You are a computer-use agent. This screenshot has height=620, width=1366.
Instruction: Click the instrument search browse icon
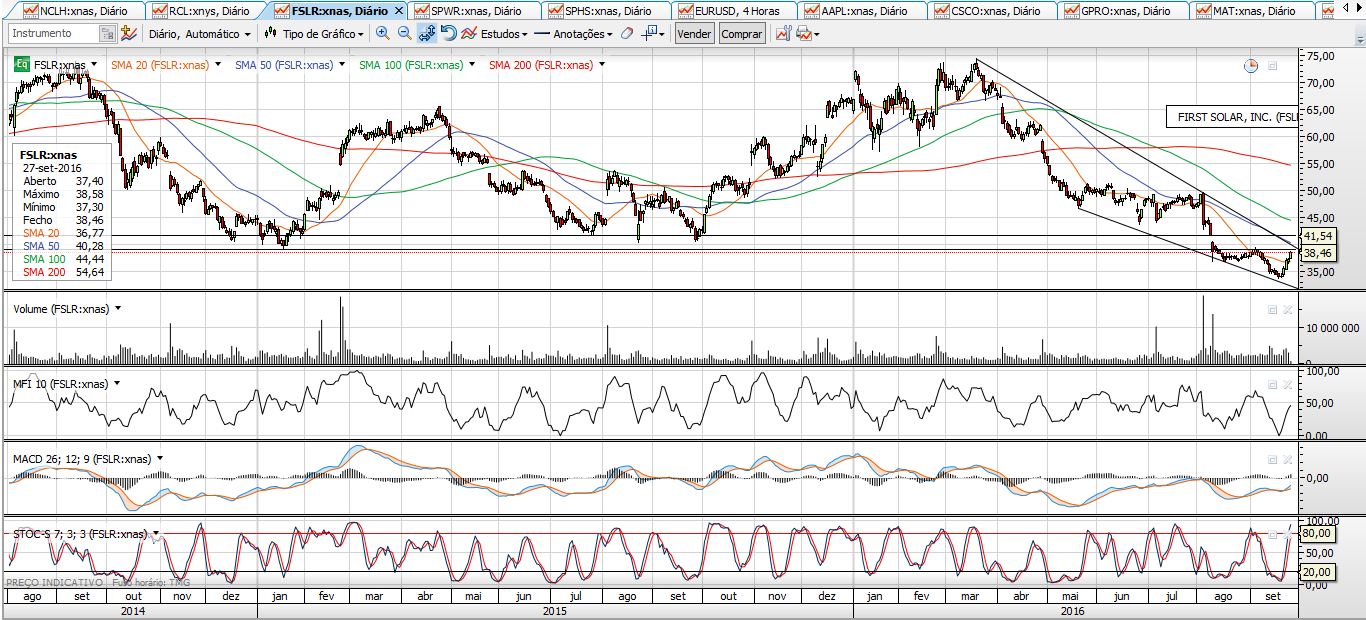(107, 33)
